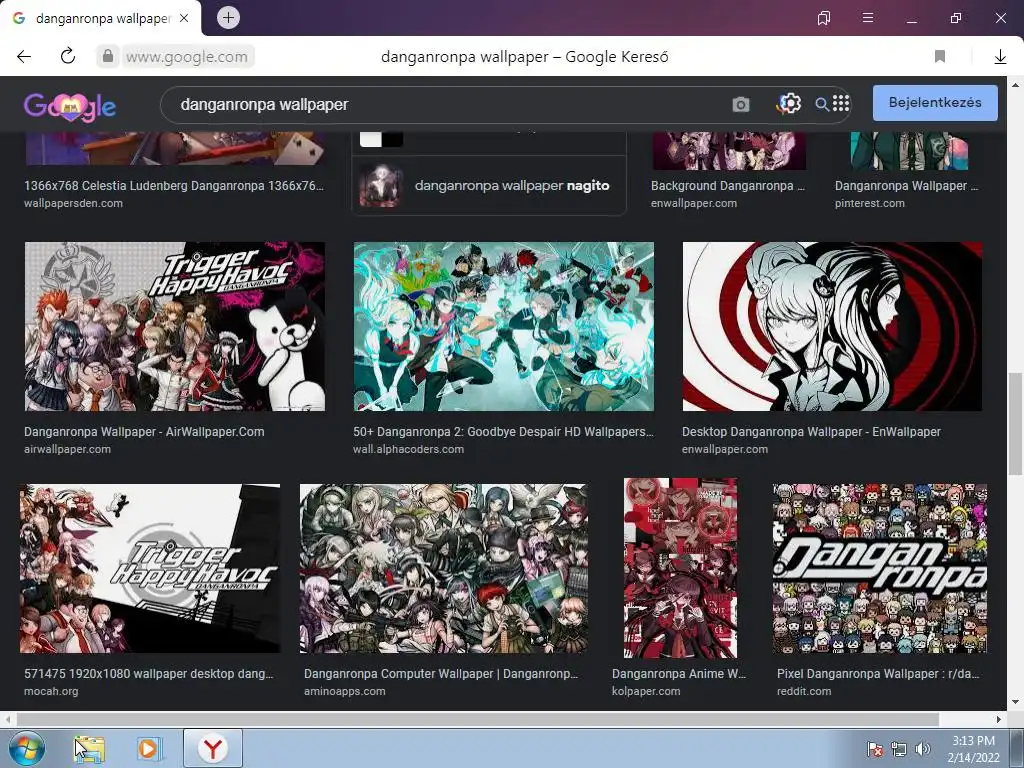Click reddit.com source text
Image resolution: width=1024 pixels, height=768 pixels.
tap(804, 691)
